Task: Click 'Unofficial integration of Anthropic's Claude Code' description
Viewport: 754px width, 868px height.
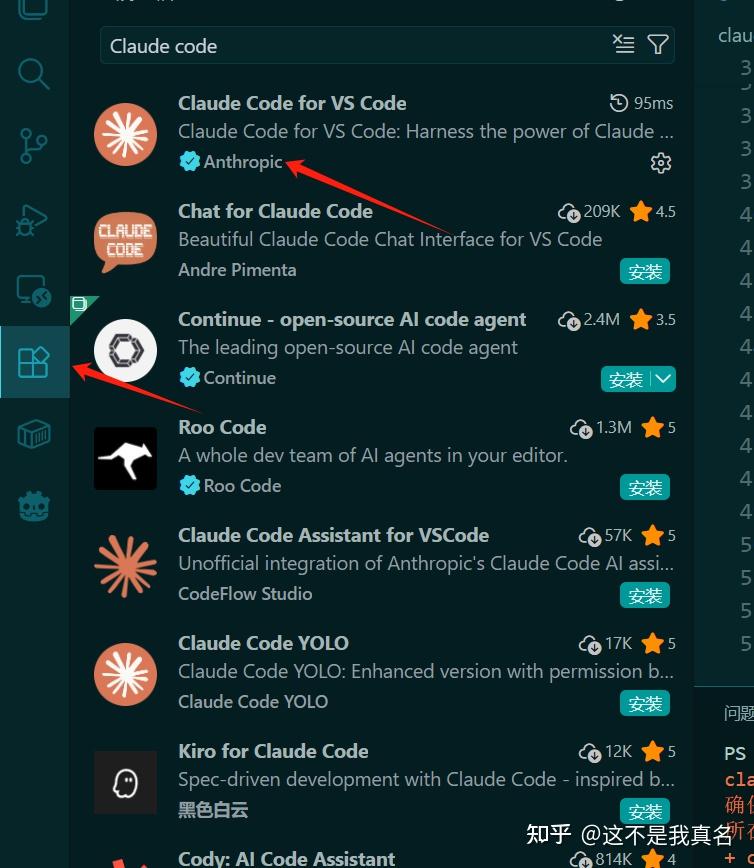Action: (x=426, y=563)
